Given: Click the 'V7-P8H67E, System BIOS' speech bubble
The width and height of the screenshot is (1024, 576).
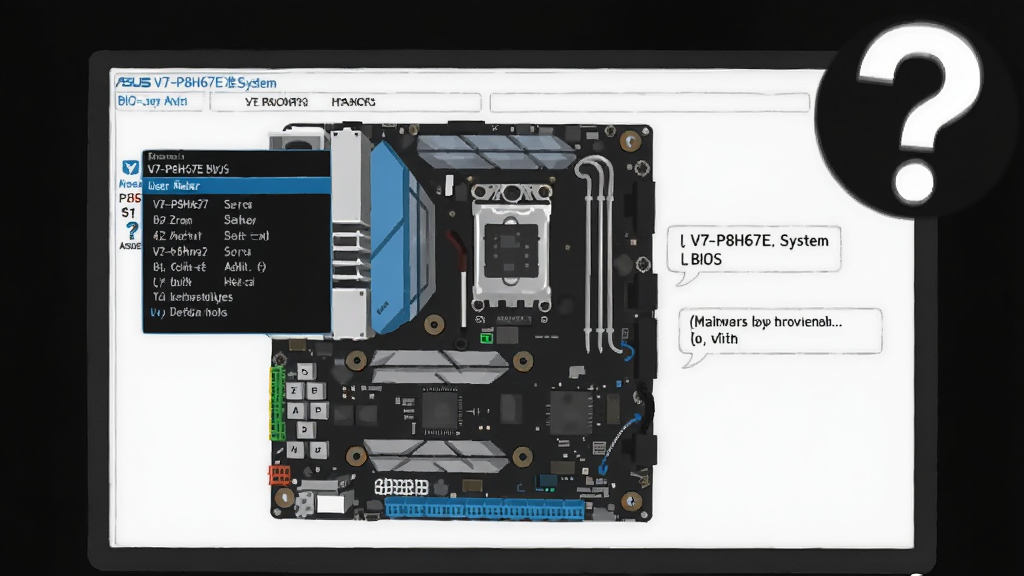Looking at the screenshot, I should (x=754, y=249).
